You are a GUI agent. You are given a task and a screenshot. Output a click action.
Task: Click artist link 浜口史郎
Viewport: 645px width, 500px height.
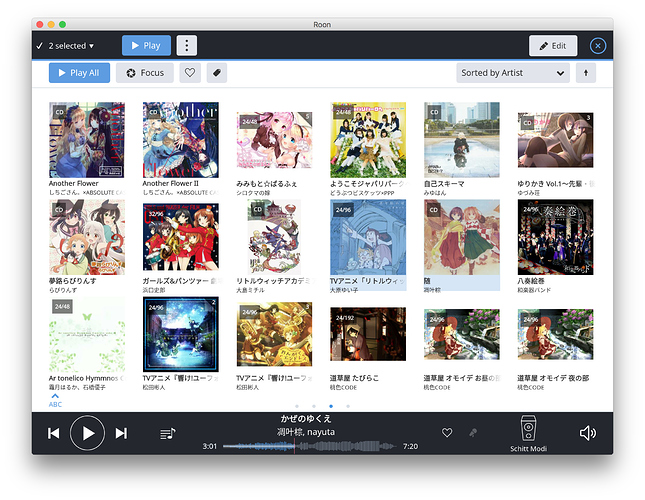(153, 290)
